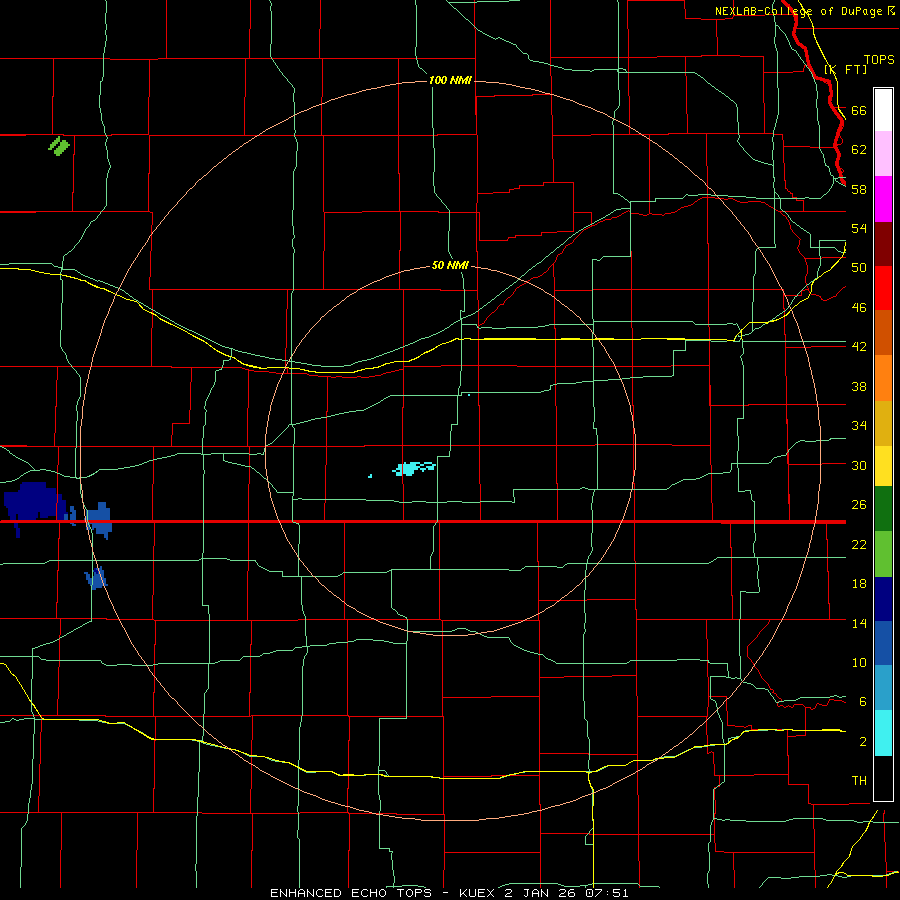
Task: Click the royal blue echo beside the navy echo
Action: pos(99,519)
